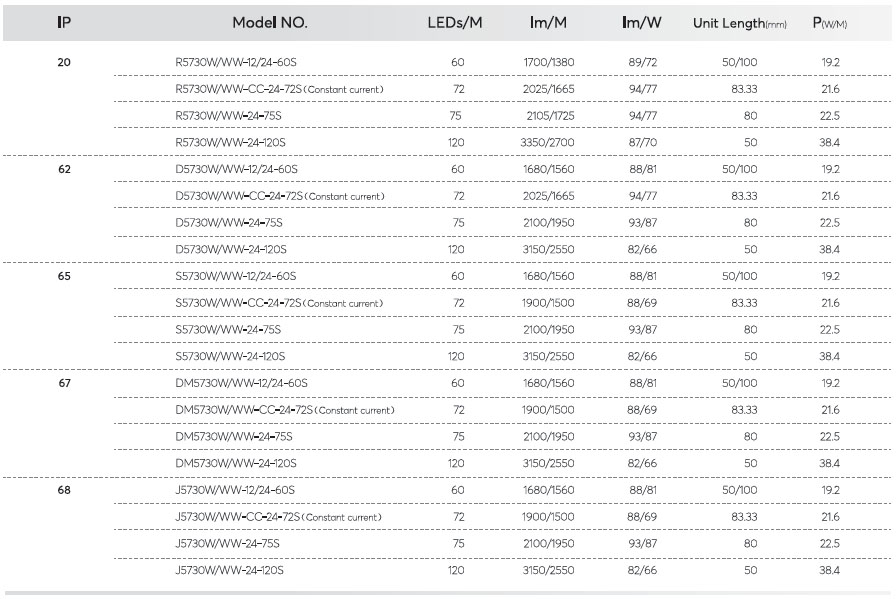Click the 3350/2700 lm/M value
This screenshot has width=896, height=599.
coord(547,143)
